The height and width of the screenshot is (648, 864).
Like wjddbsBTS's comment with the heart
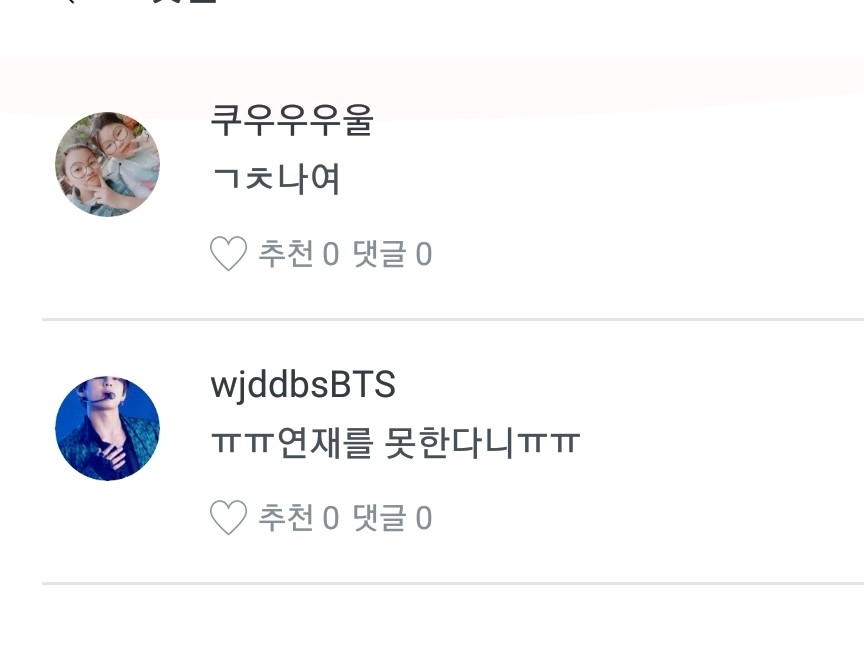228,517
